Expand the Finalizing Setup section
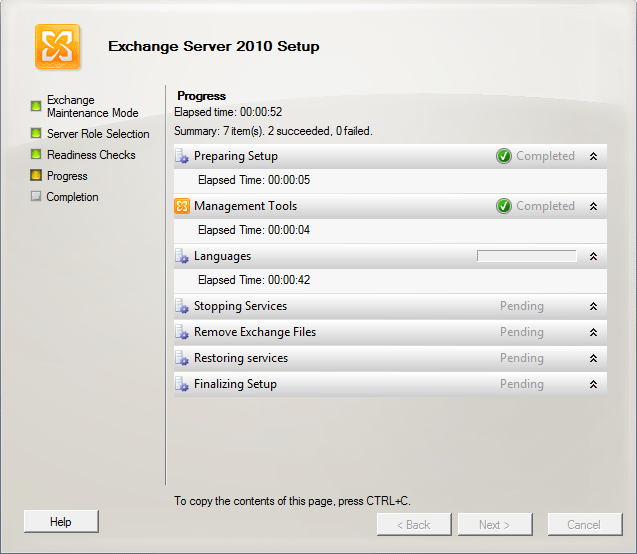This screenshot has height=554, width=637. click(593, 384)
